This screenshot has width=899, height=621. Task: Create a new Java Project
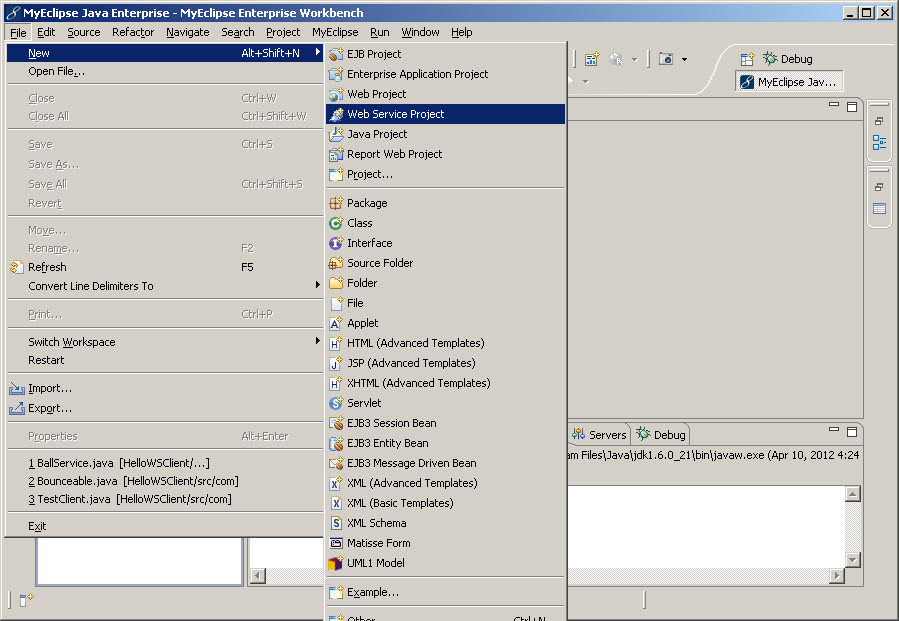pos(445,134)
